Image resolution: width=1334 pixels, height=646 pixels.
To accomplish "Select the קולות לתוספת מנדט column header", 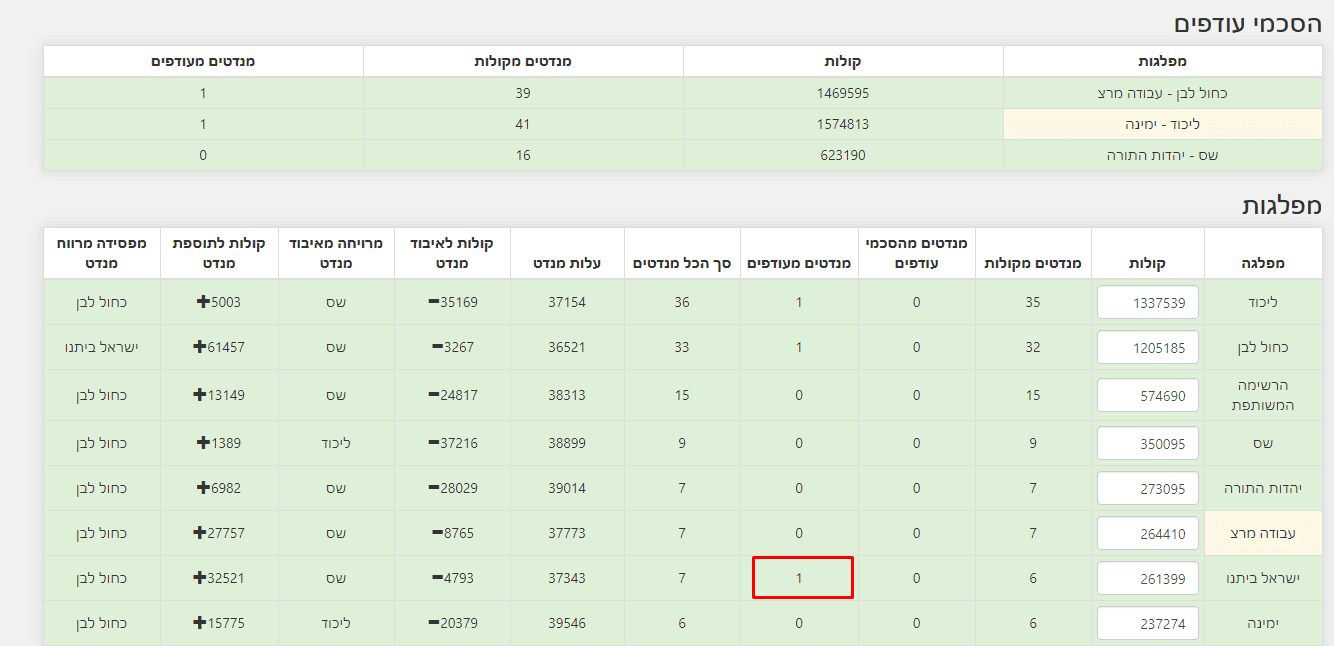I will [219, 253].
